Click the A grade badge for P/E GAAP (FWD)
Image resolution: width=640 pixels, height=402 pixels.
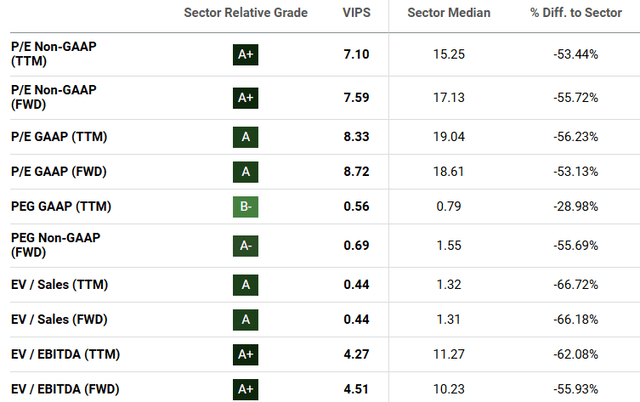click(x=245, y=172)
